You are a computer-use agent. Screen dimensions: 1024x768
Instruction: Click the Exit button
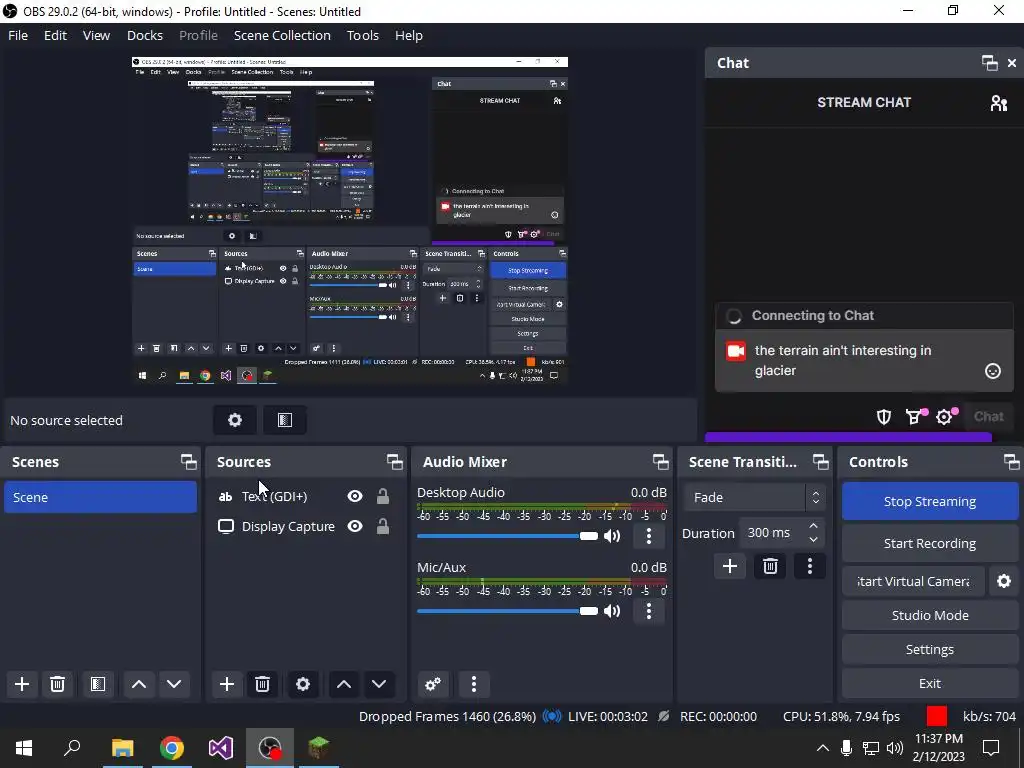point(930,683)
